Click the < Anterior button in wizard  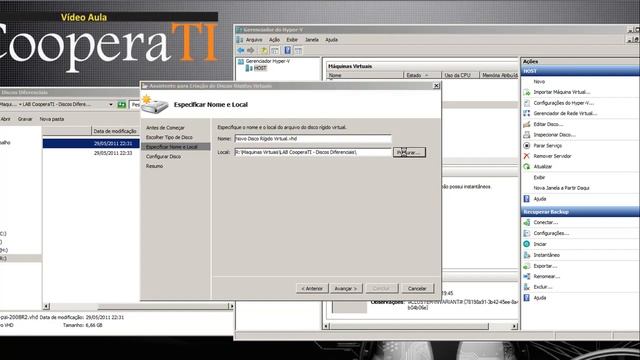tap(312, 288)
